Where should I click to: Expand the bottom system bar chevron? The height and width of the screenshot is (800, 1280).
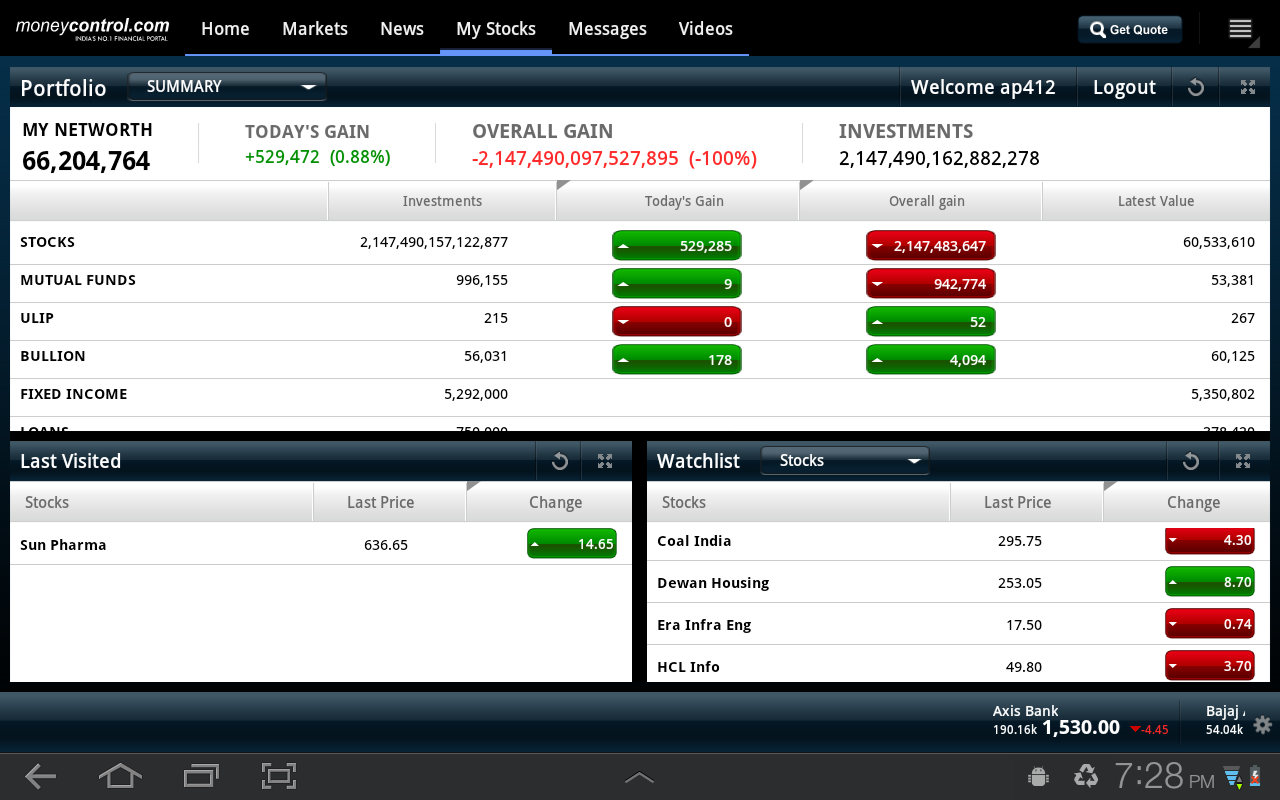pos(639,777)
